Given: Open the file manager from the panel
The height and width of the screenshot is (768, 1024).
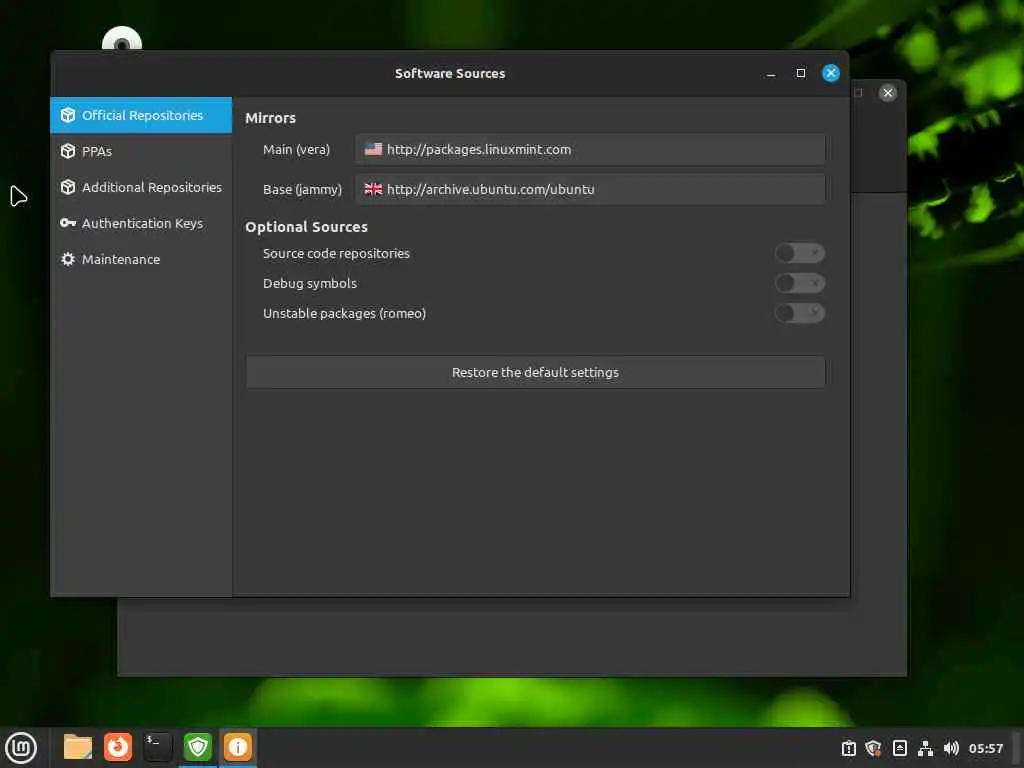Looking at the screenshot, I should [x=78, y=747].
